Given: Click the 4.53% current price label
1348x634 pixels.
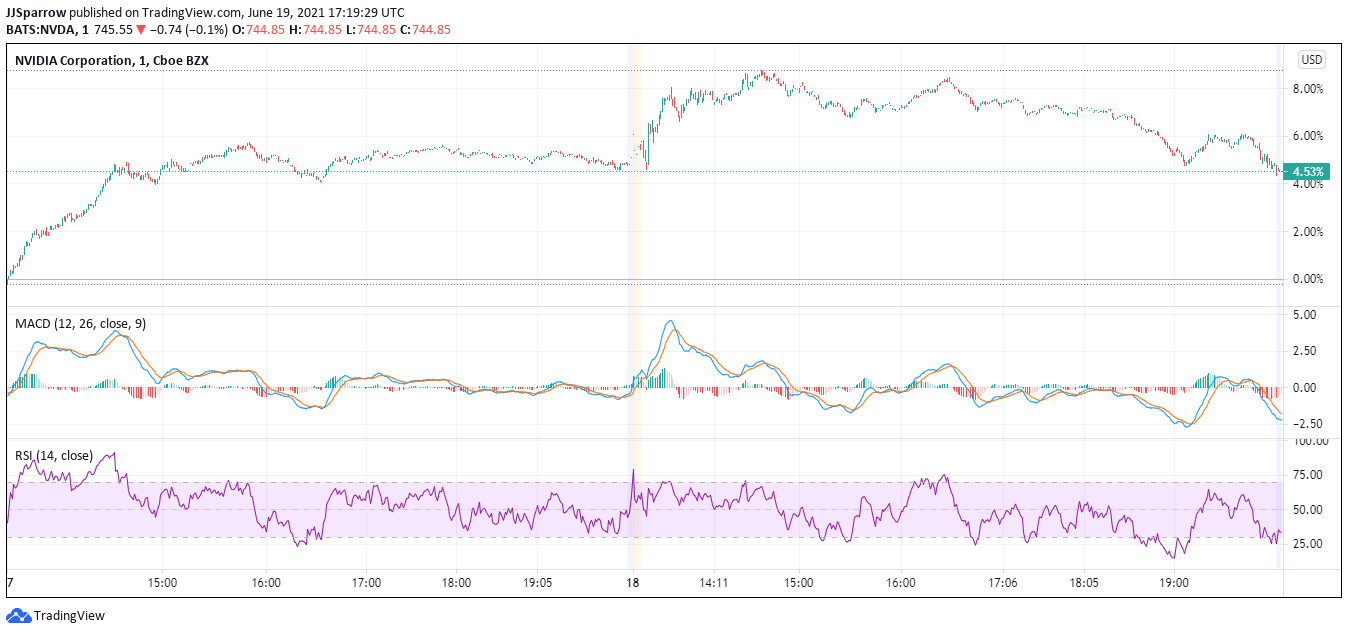Looking at the screenshot, I should tap(1308, 171).
